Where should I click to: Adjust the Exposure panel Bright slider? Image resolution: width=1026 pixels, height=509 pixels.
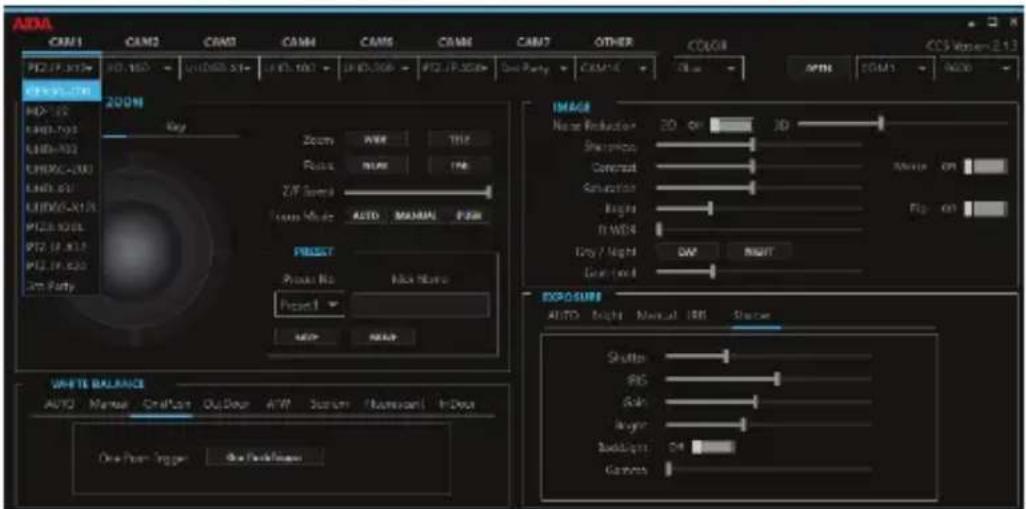click(x=768, y=425)
